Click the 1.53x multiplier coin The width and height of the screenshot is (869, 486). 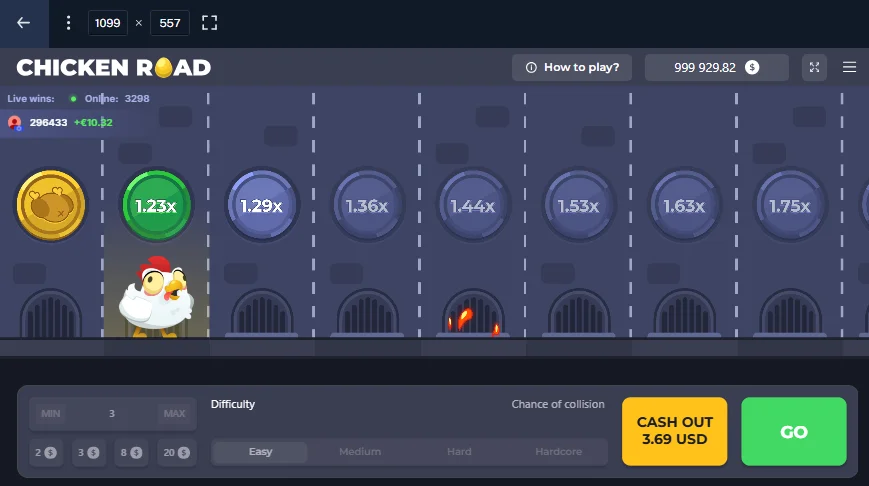(x=579, y=206)
